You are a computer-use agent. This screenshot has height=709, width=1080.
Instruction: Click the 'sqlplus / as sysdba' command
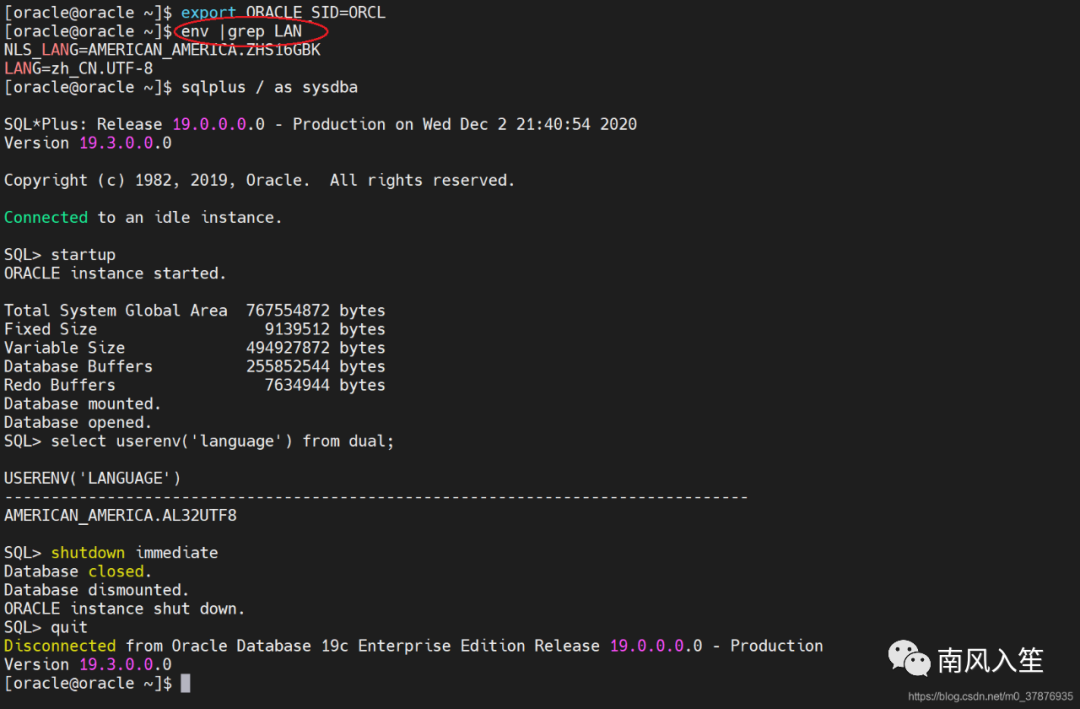point(269,88)
